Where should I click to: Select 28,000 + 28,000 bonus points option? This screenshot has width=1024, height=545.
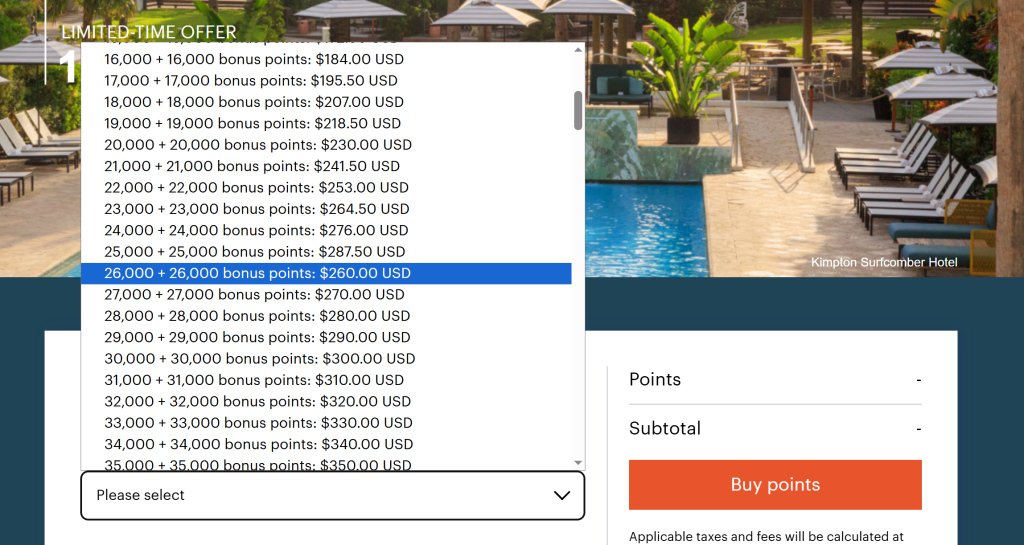[257, 316]
